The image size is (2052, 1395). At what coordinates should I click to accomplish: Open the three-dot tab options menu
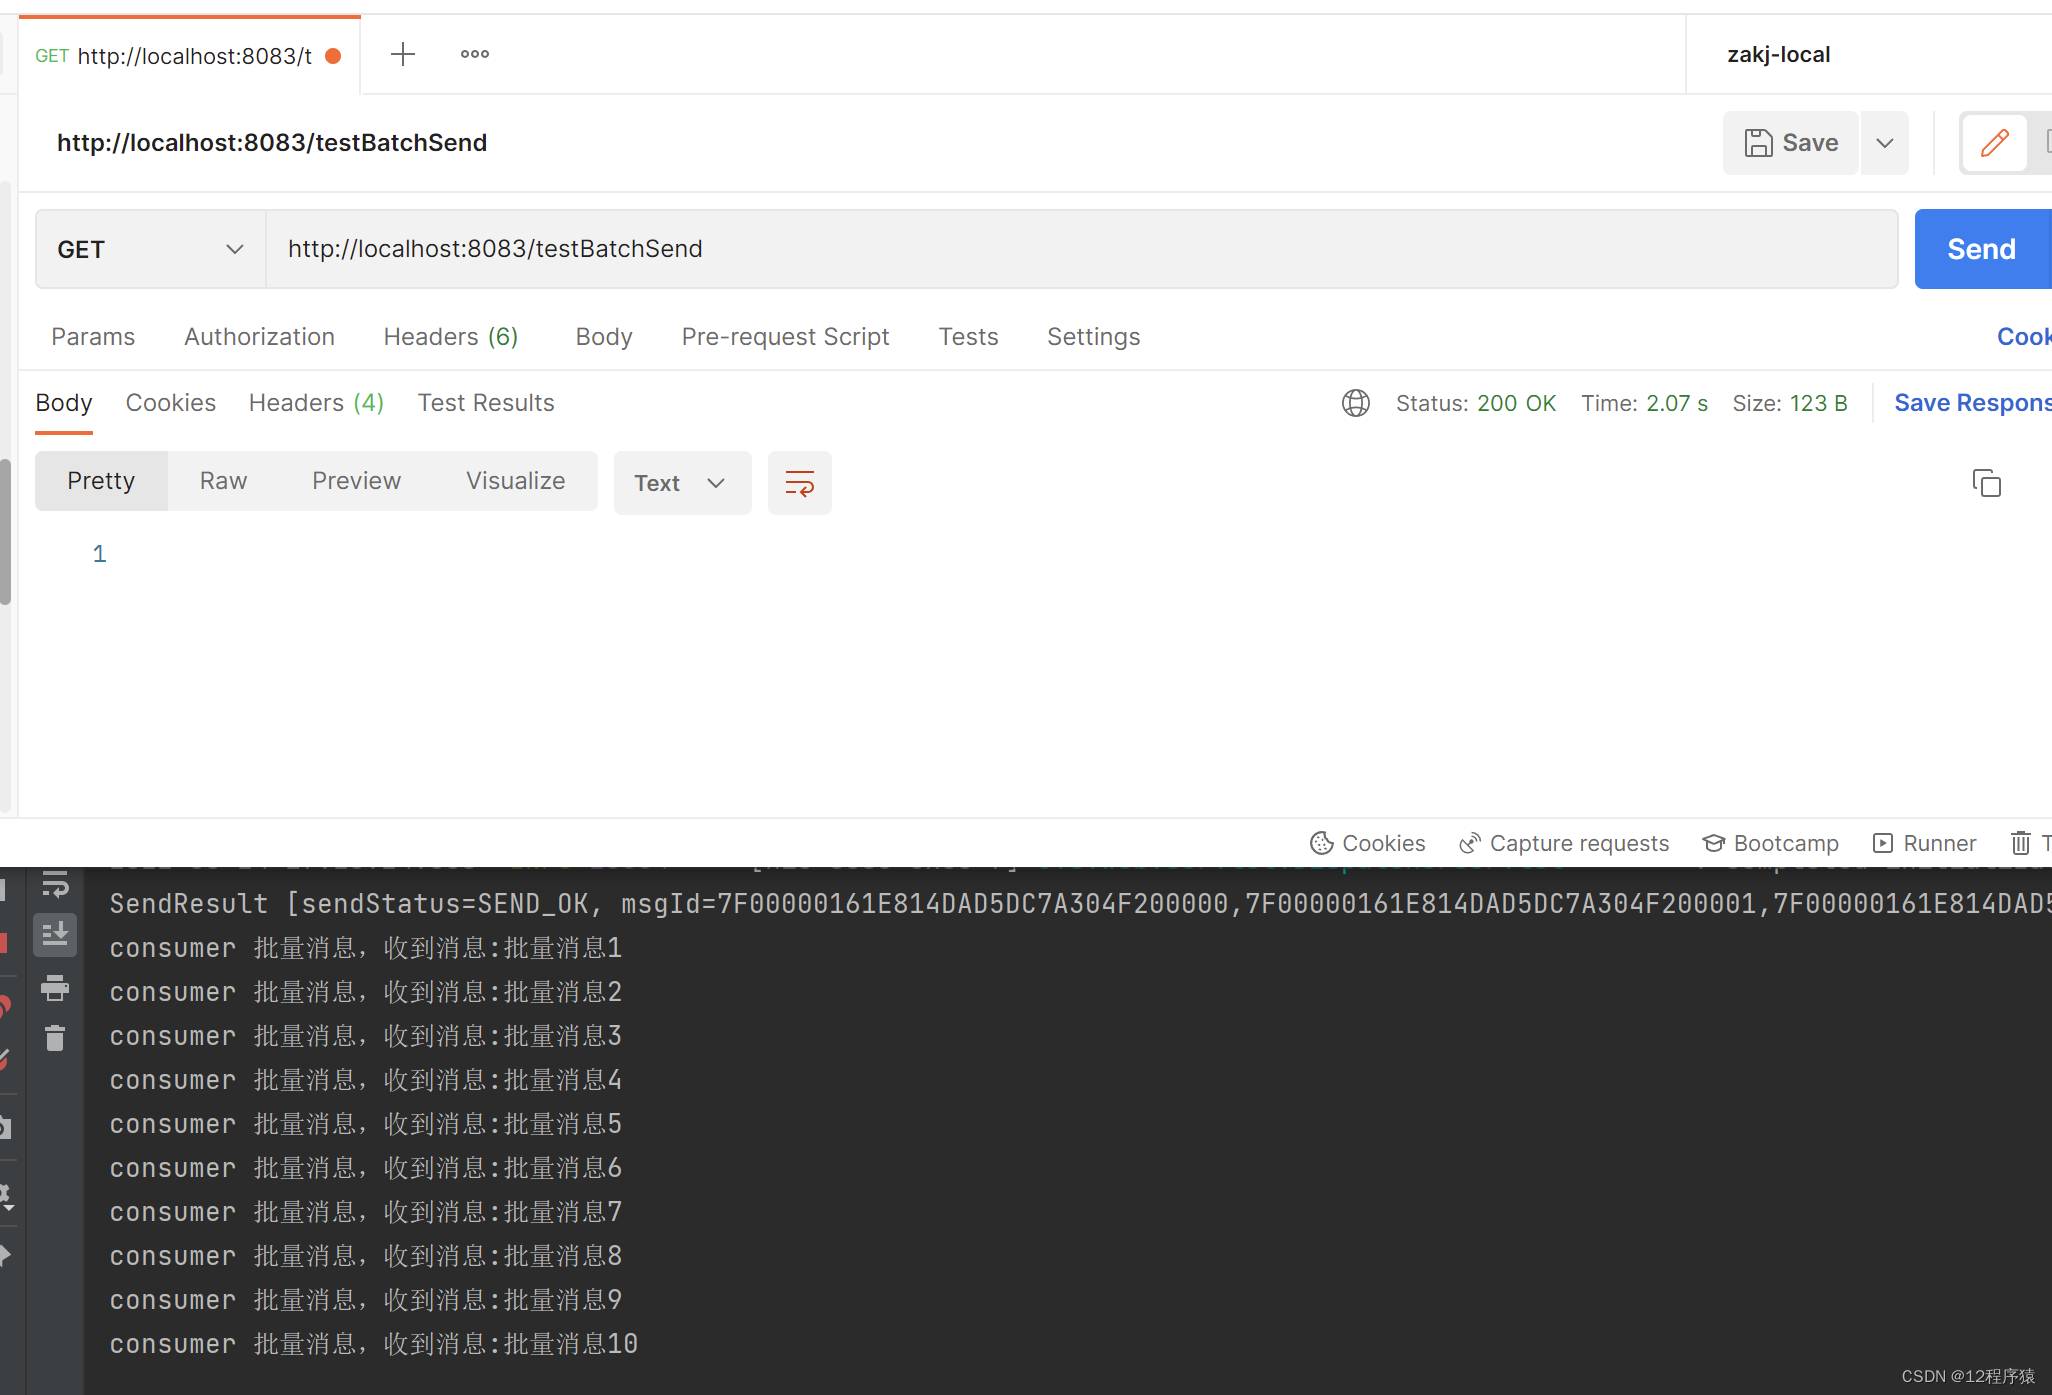pyautogui.click(x=474, y=54)
